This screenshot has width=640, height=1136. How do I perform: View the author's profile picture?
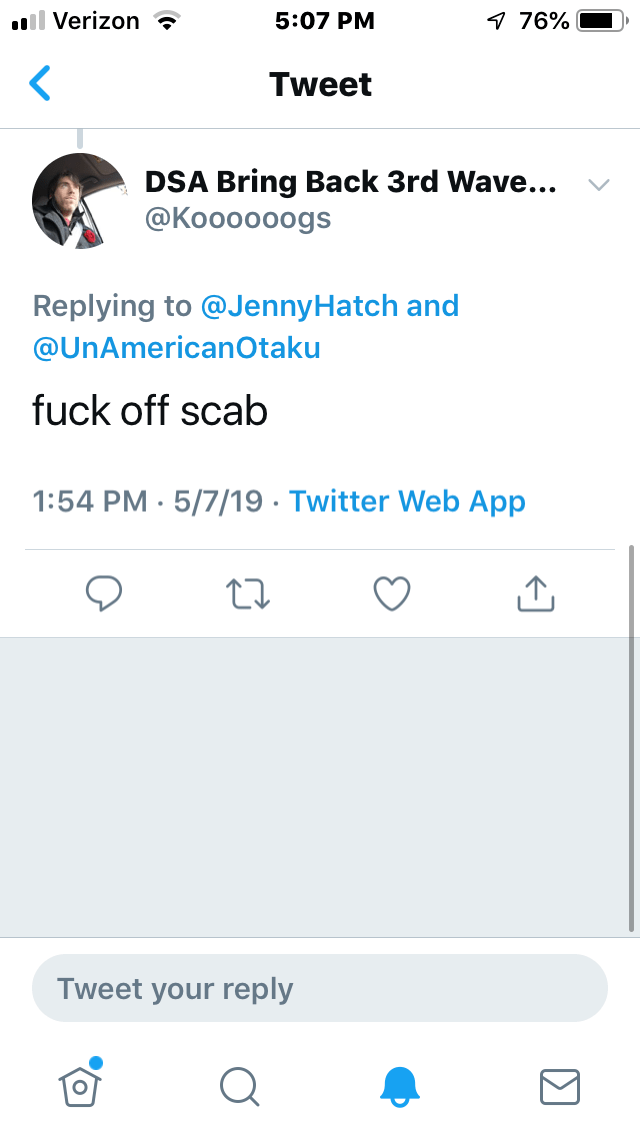(x=80, y=200)
